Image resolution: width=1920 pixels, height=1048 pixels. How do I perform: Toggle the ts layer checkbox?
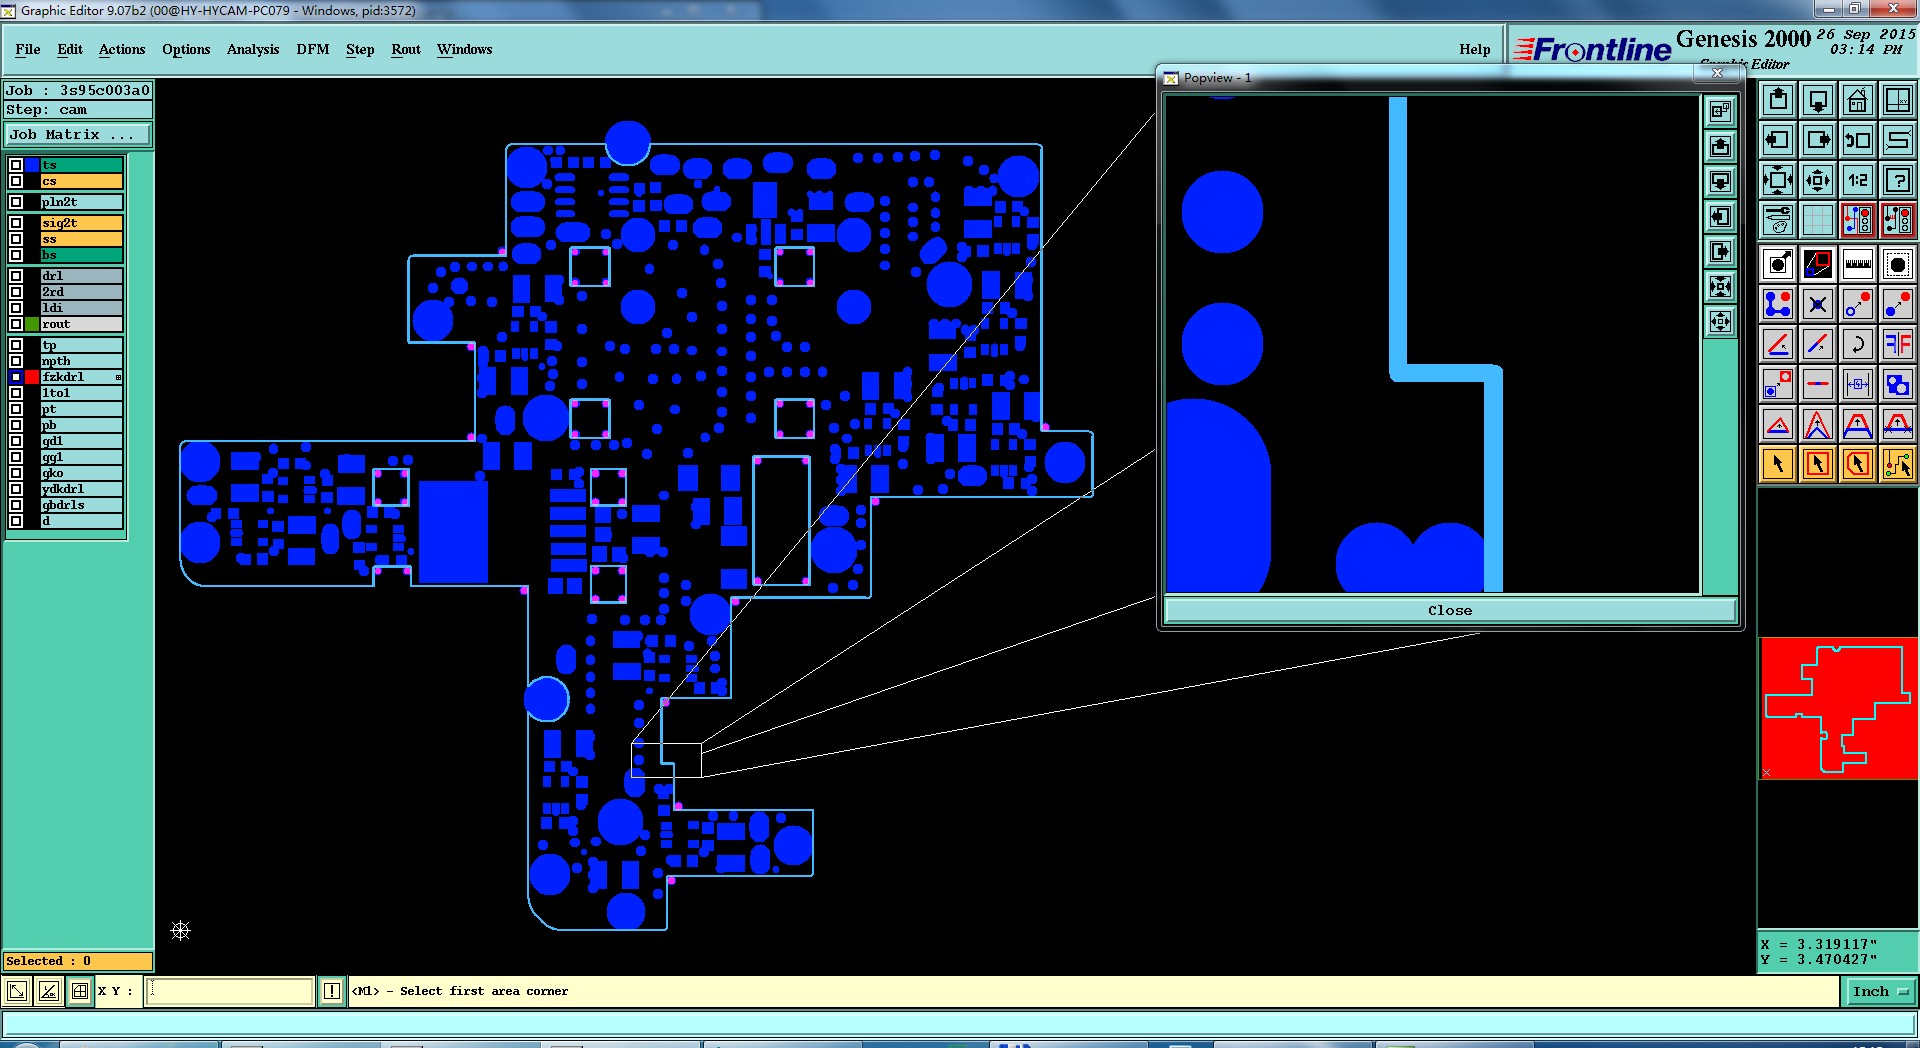click(x=16, y=165)
